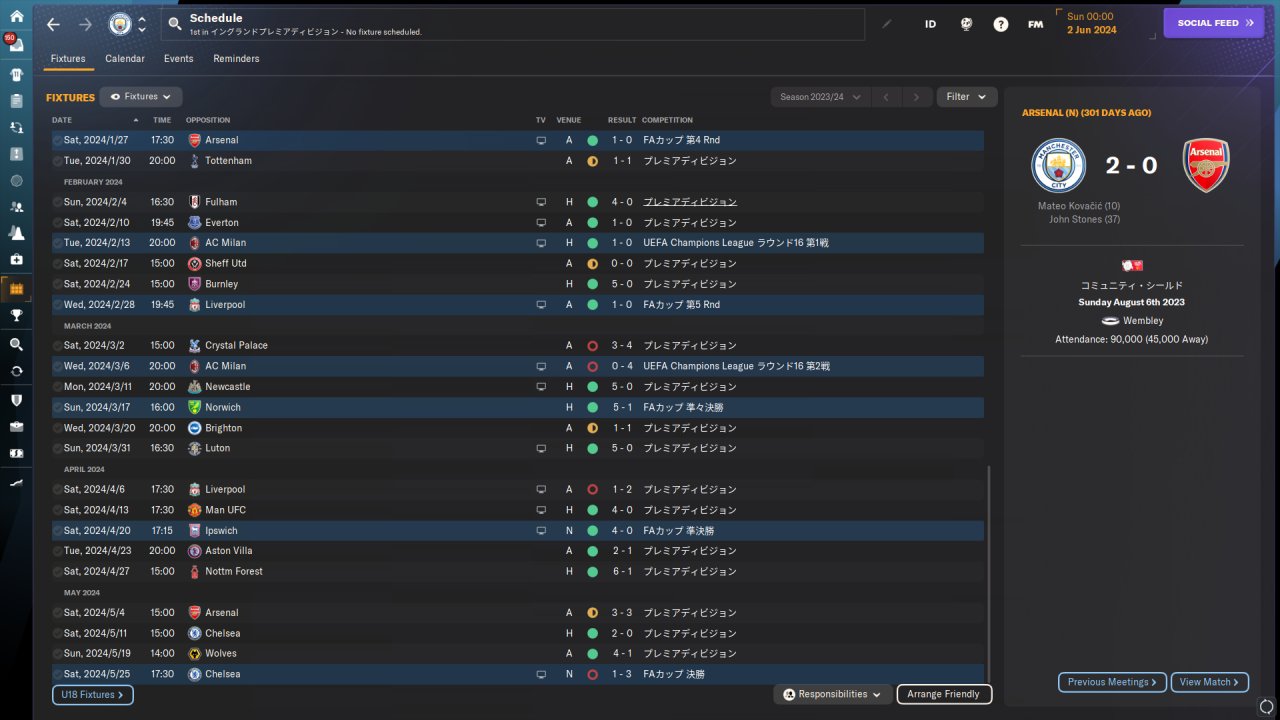The width and height of the screenshot is (1280, 720).
Task: Open the Help question mark icon
Action: click(1001, 24)
